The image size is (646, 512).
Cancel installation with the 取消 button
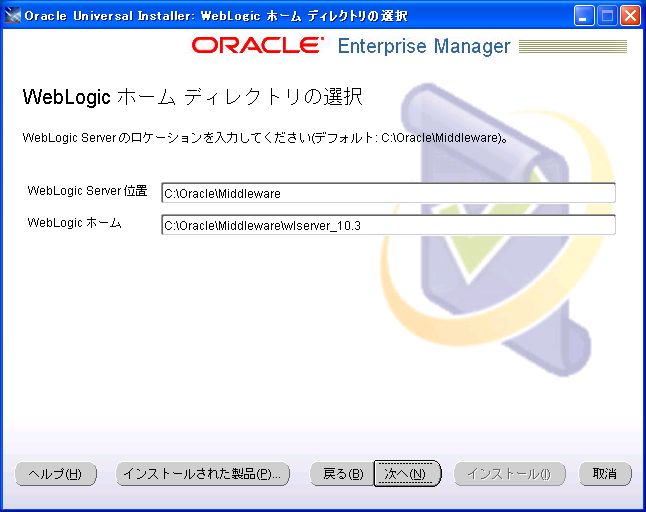point(605,474)
